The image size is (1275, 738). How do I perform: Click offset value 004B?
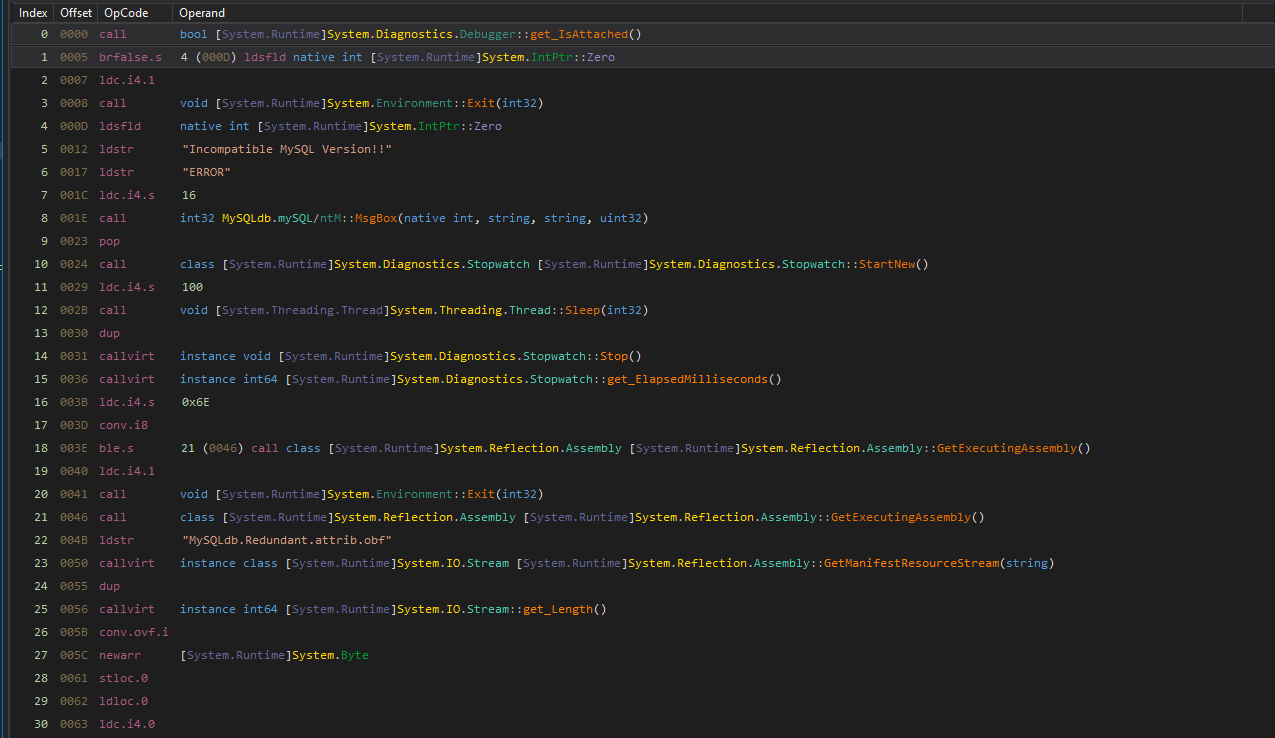click(x=74, y=540)
